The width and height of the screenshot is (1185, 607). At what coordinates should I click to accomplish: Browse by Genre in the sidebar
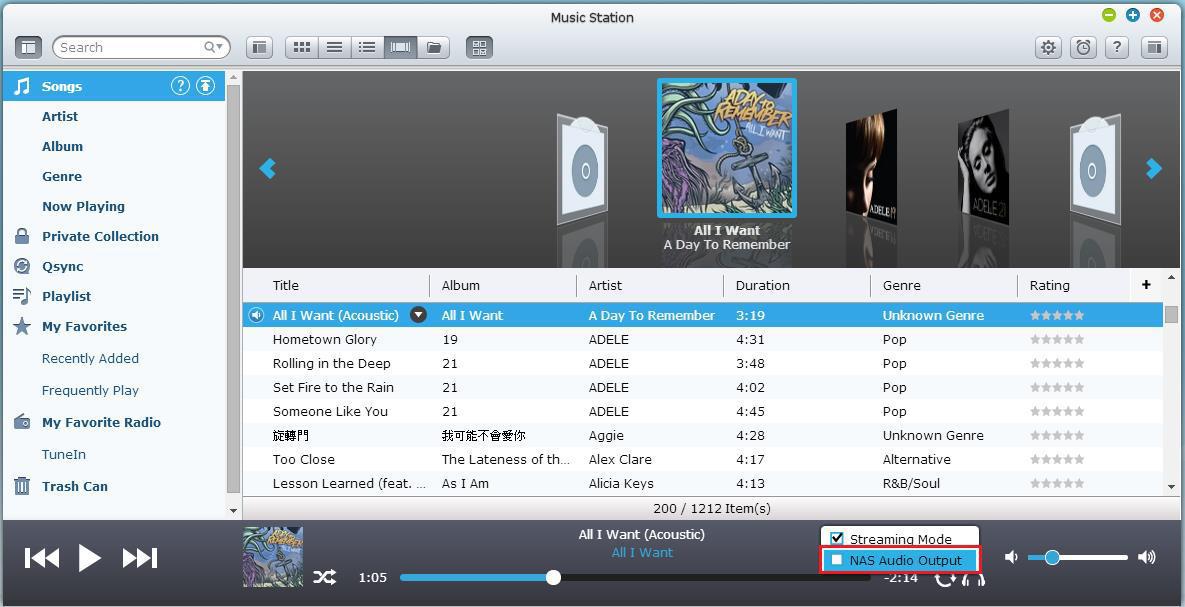coord(62,176)
